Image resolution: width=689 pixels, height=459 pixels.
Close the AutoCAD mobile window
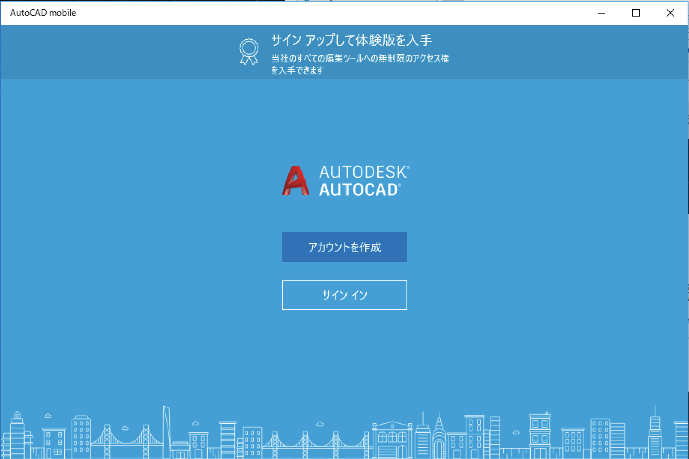coord(670,13)
